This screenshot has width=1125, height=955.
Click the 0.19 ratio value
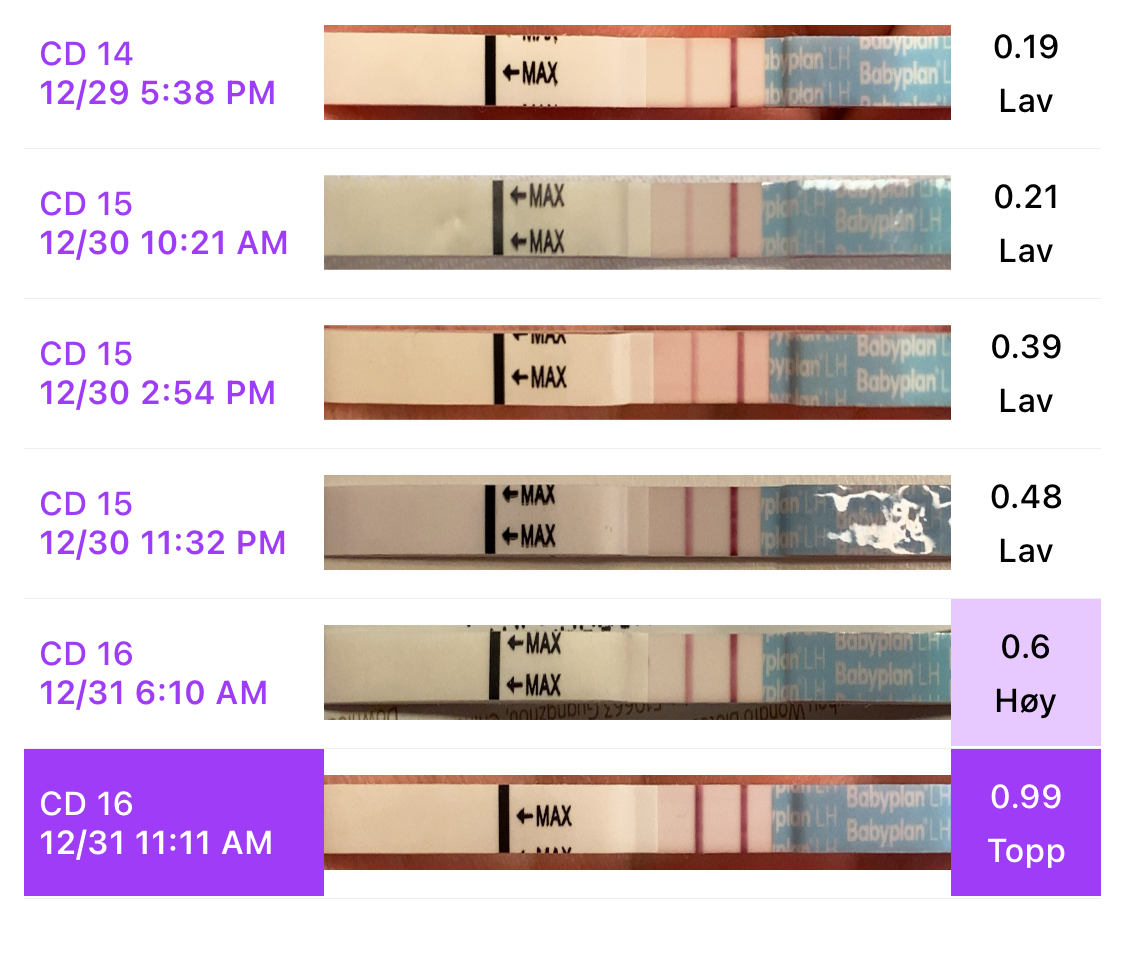click(1026, 47)
